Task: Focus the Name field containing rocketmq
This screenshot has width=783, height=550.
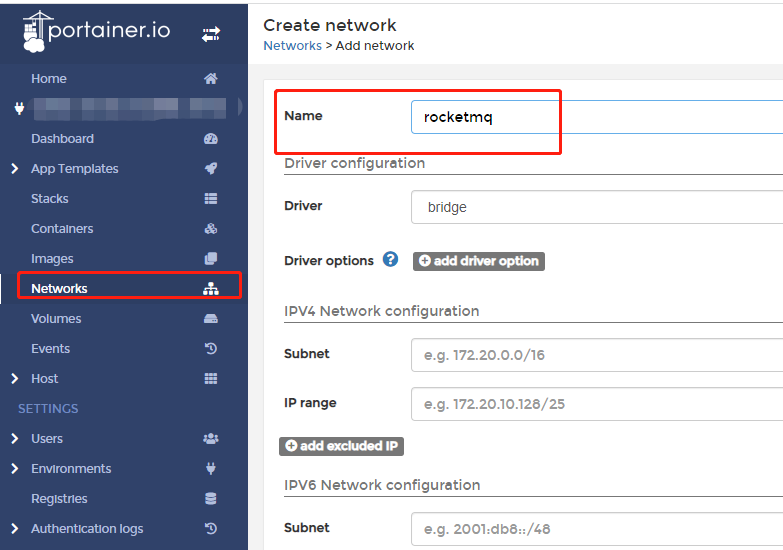Action: point(597,117)
